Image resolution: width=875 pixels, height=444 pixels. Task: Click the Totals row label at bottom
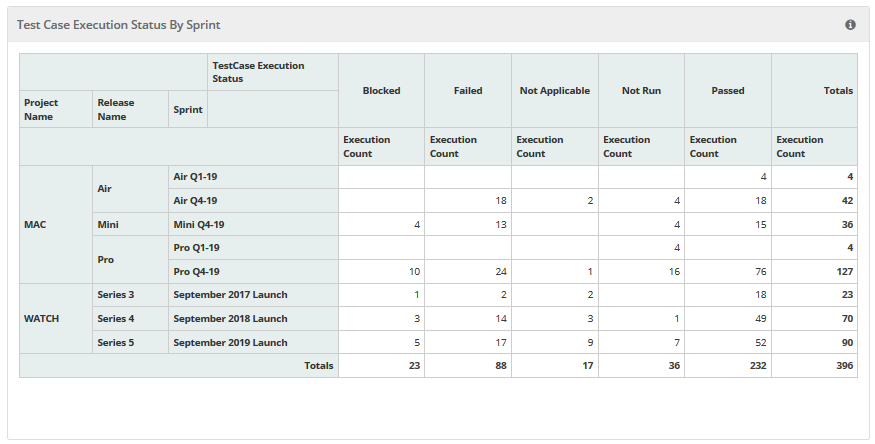coord(179,365)
